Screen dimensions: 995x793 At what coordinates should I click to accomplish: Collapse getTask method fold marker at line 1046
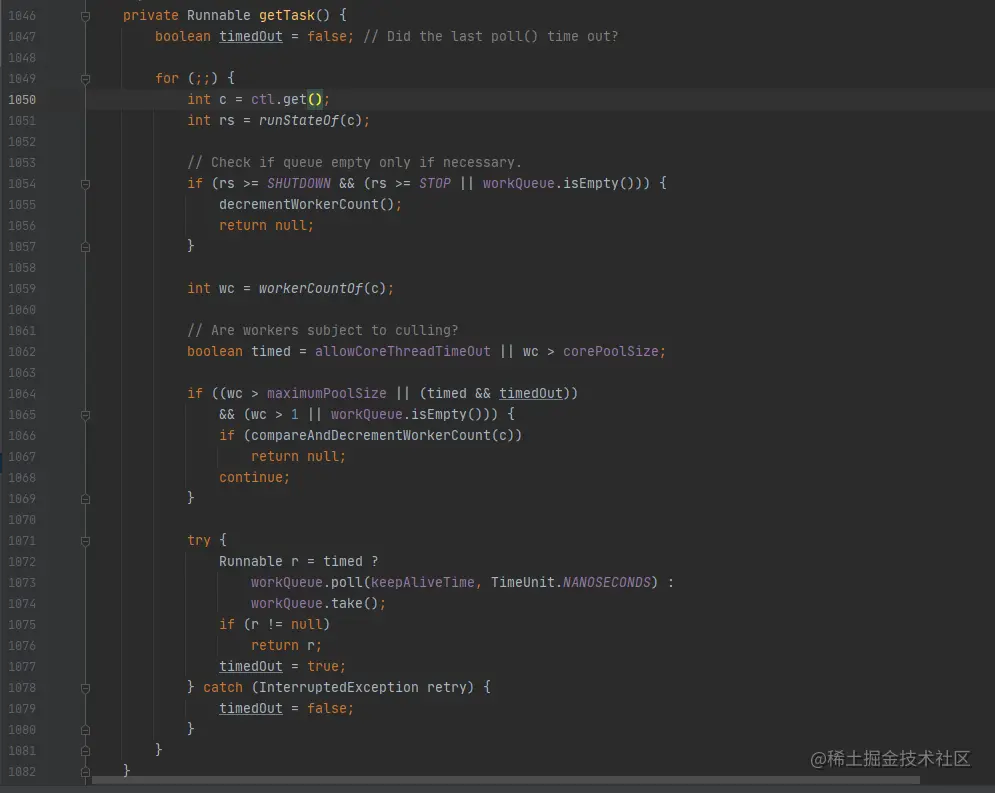pos(85,16)
